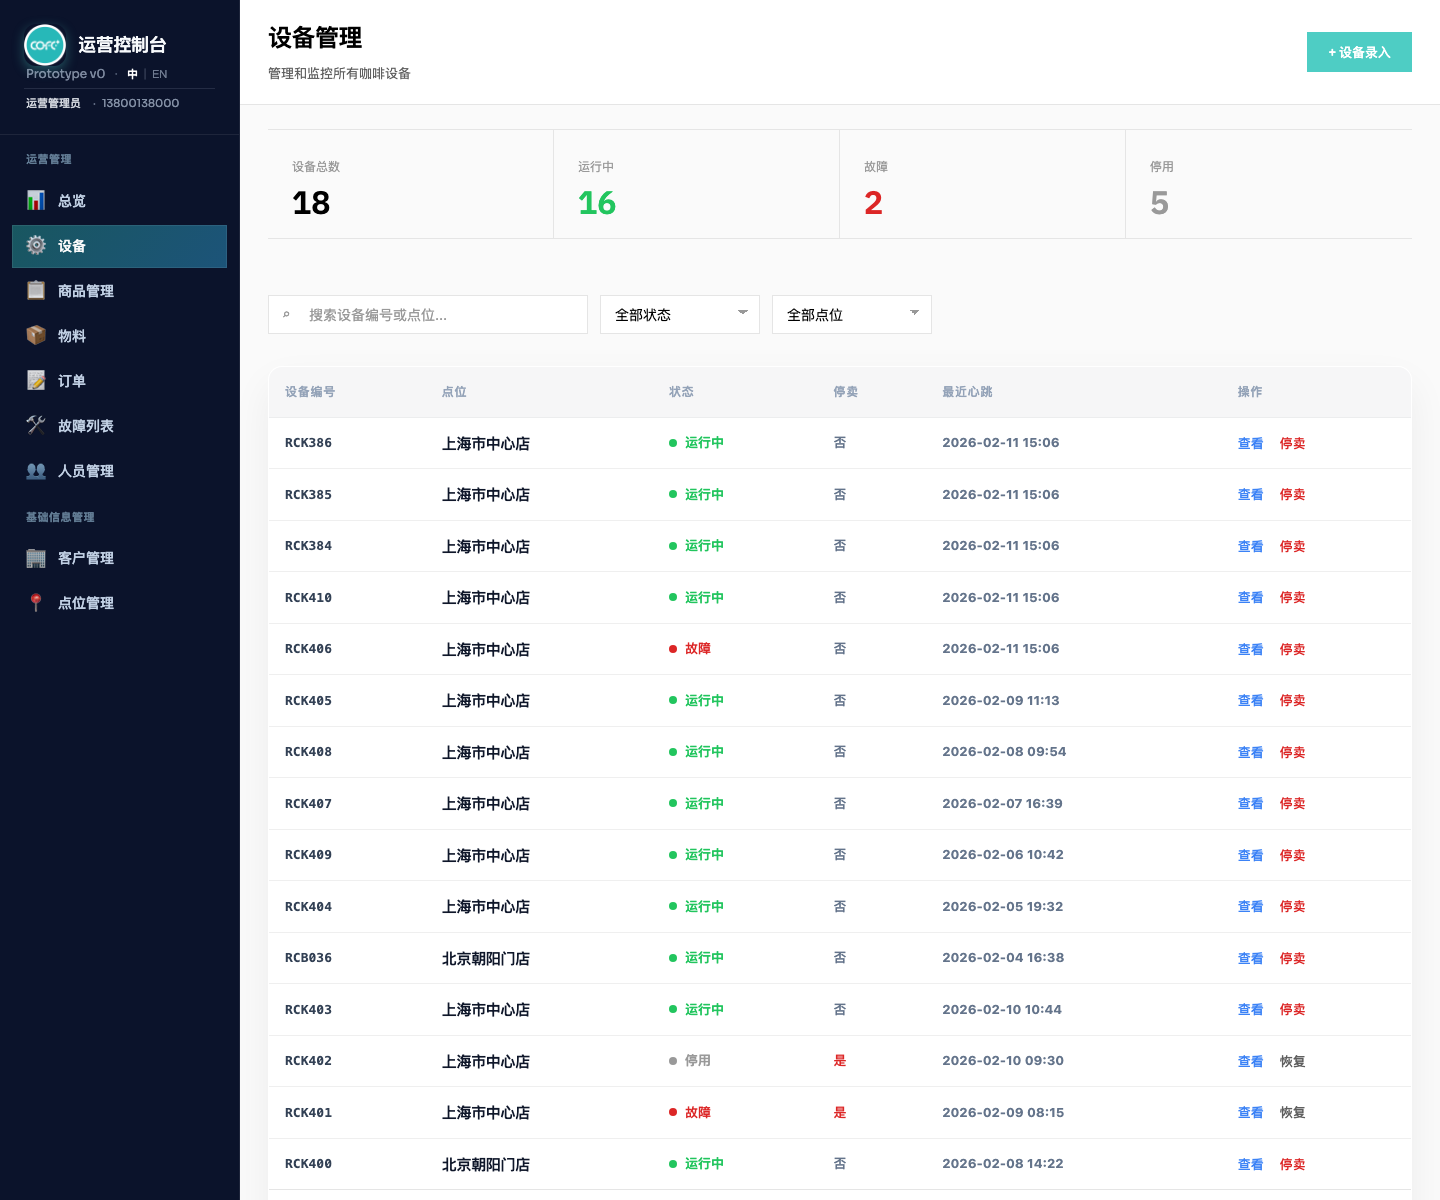Image resolution: width=1440 pixels, height=1200 pixels.
Task: Open the 总览 dashboard chart icon
Action: coord(36,200)
